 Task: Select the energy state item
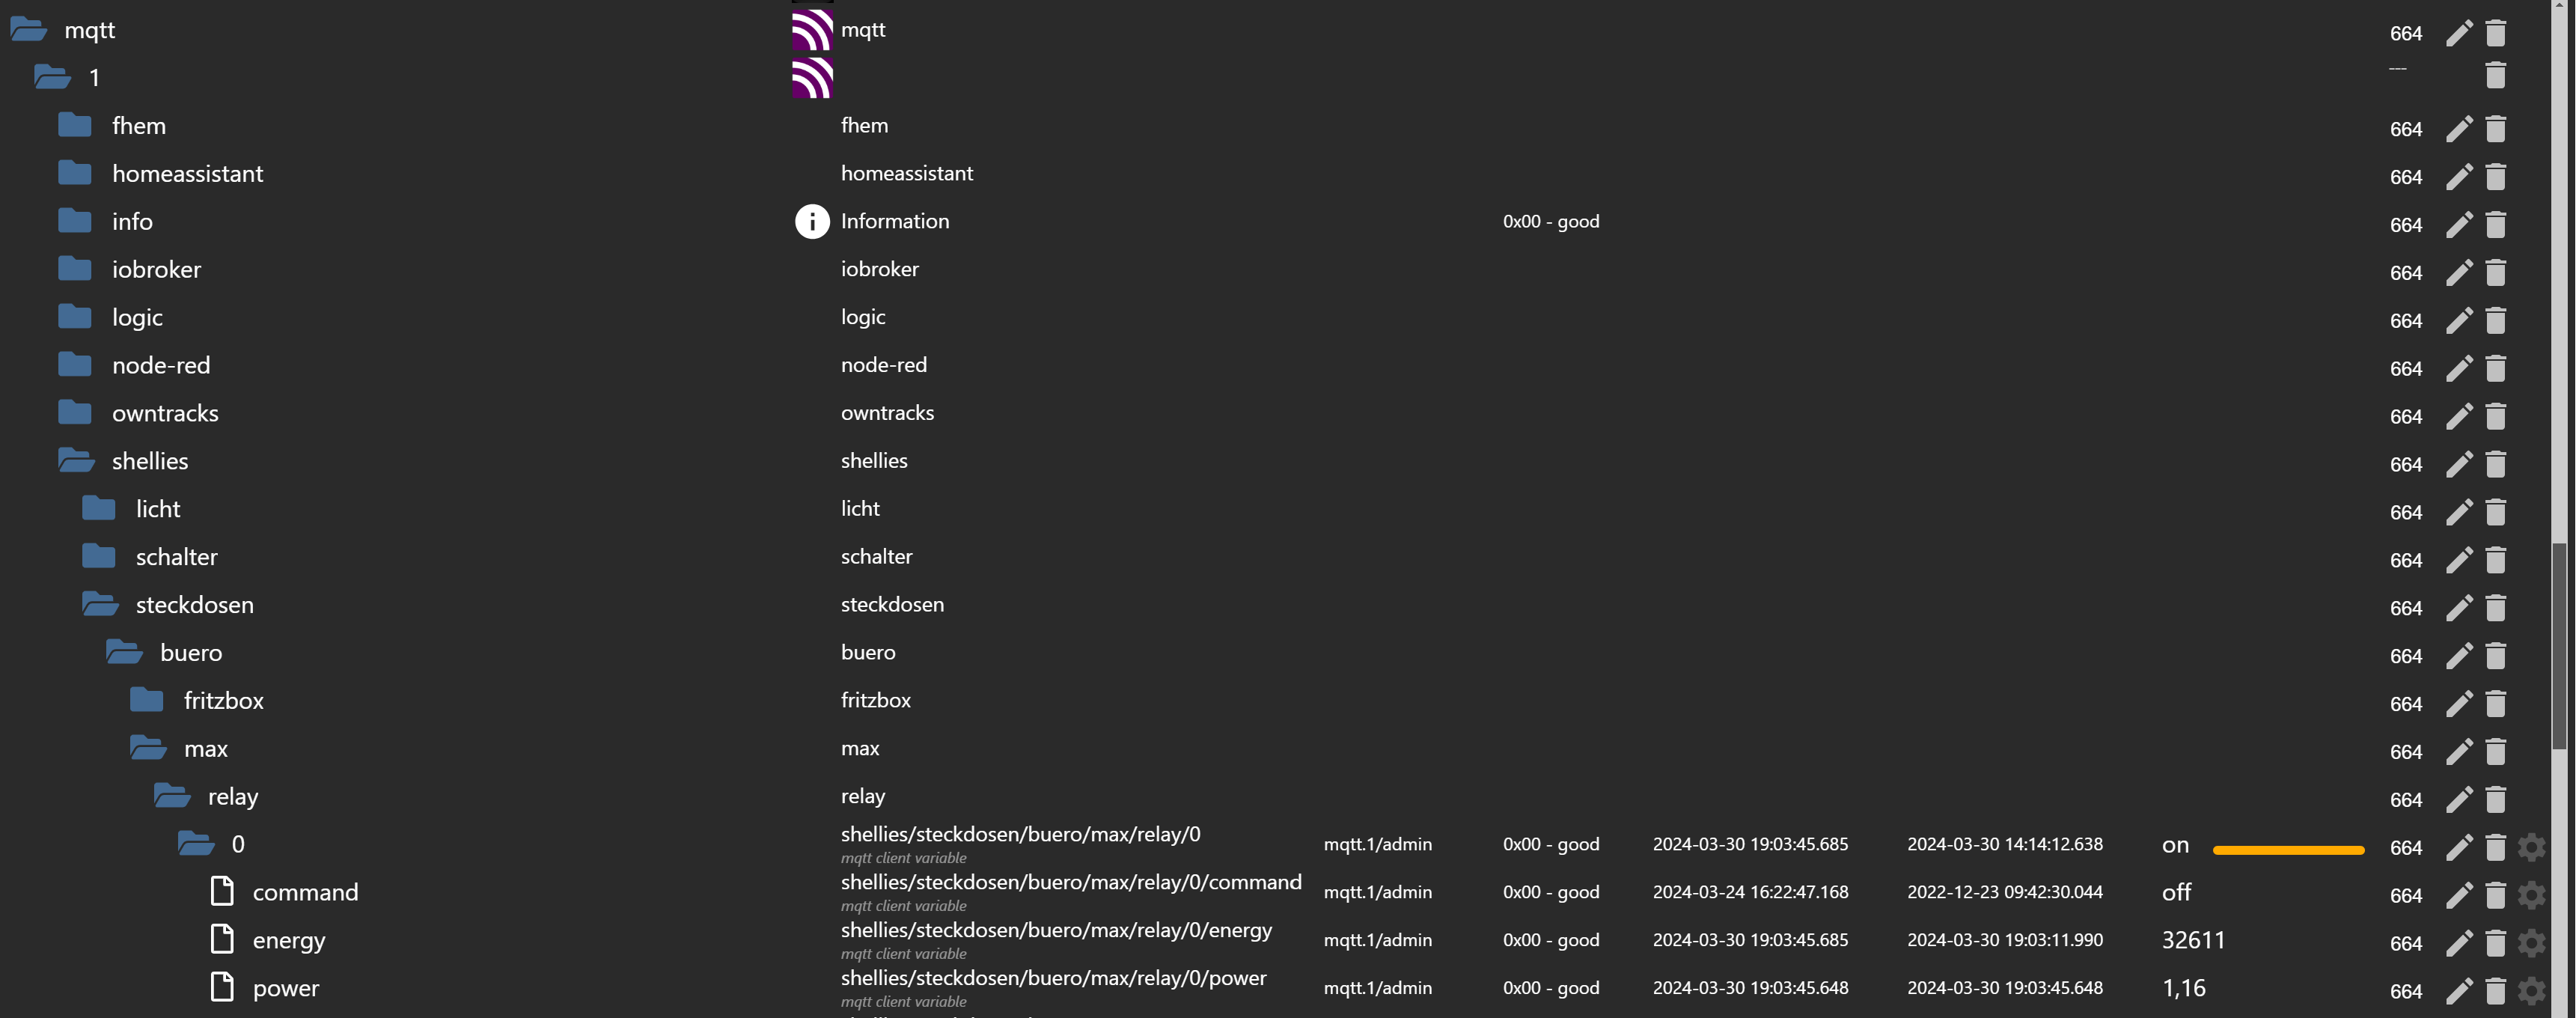[288, 940]
